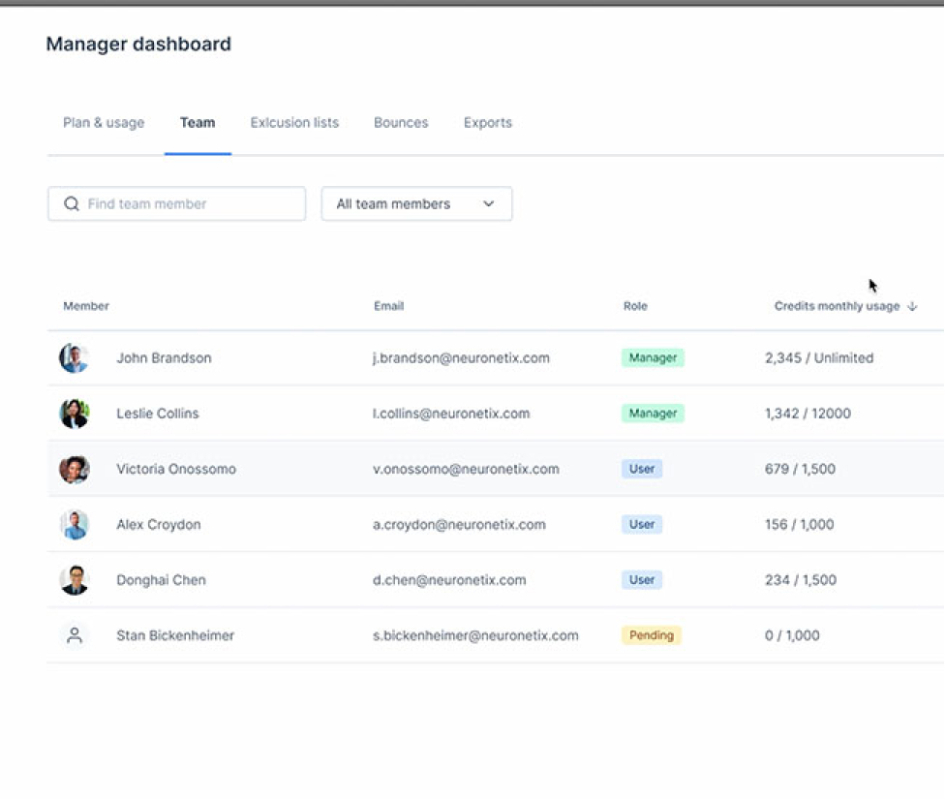Click Stan Bickenheimer's placeholder user icon
The height and width of the screenshot is (800, 945).
pos(74,635)
